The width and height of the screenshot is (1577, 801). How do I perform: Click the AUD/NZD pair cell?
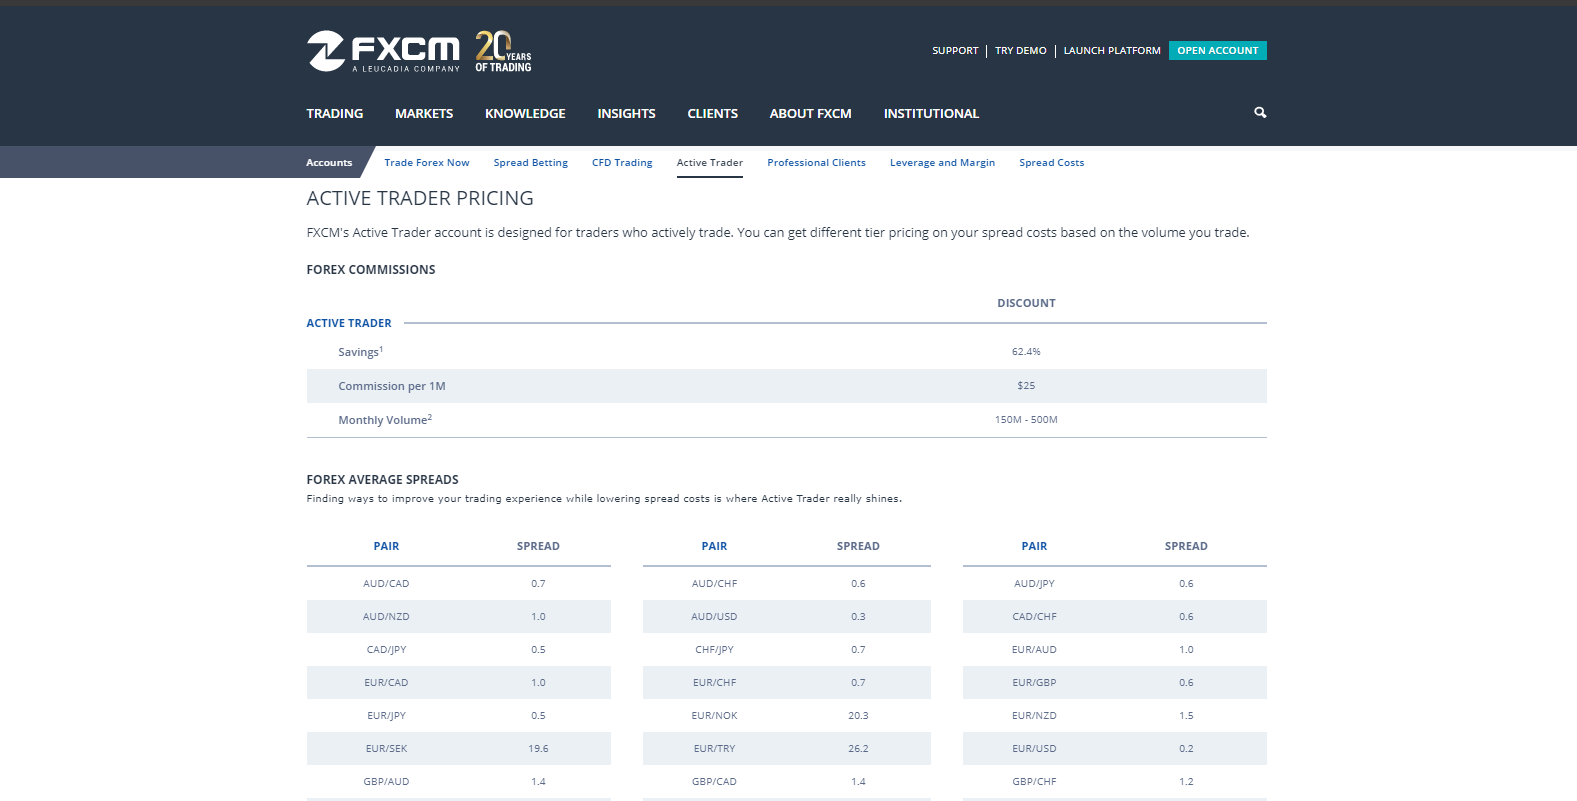(x=386, y=617)
